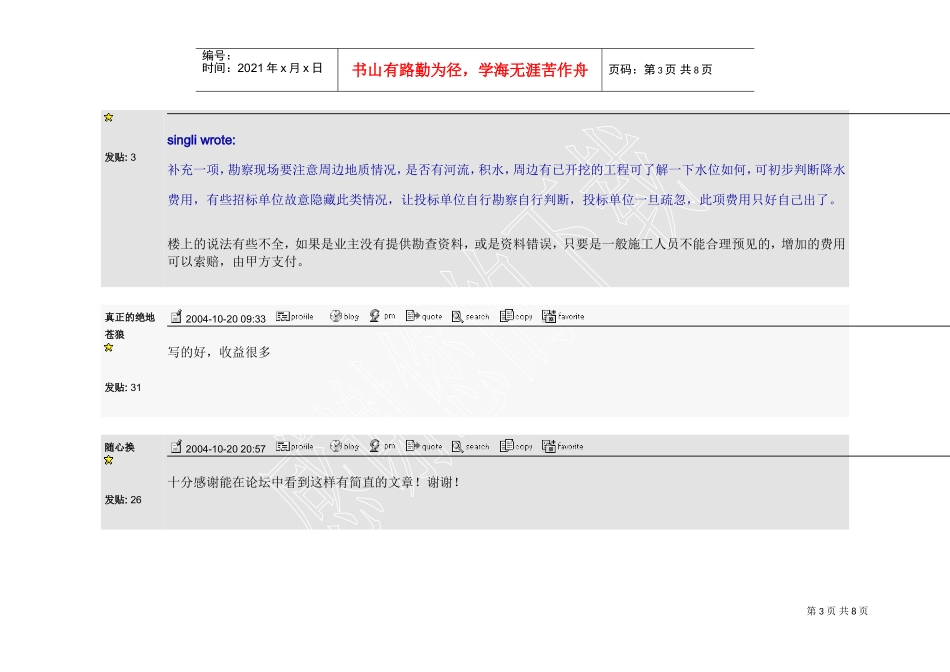The image size is (950, 672).
Task: Click reply line 可以索赔，由甲方支付。
Action: [x=236, y=262]
